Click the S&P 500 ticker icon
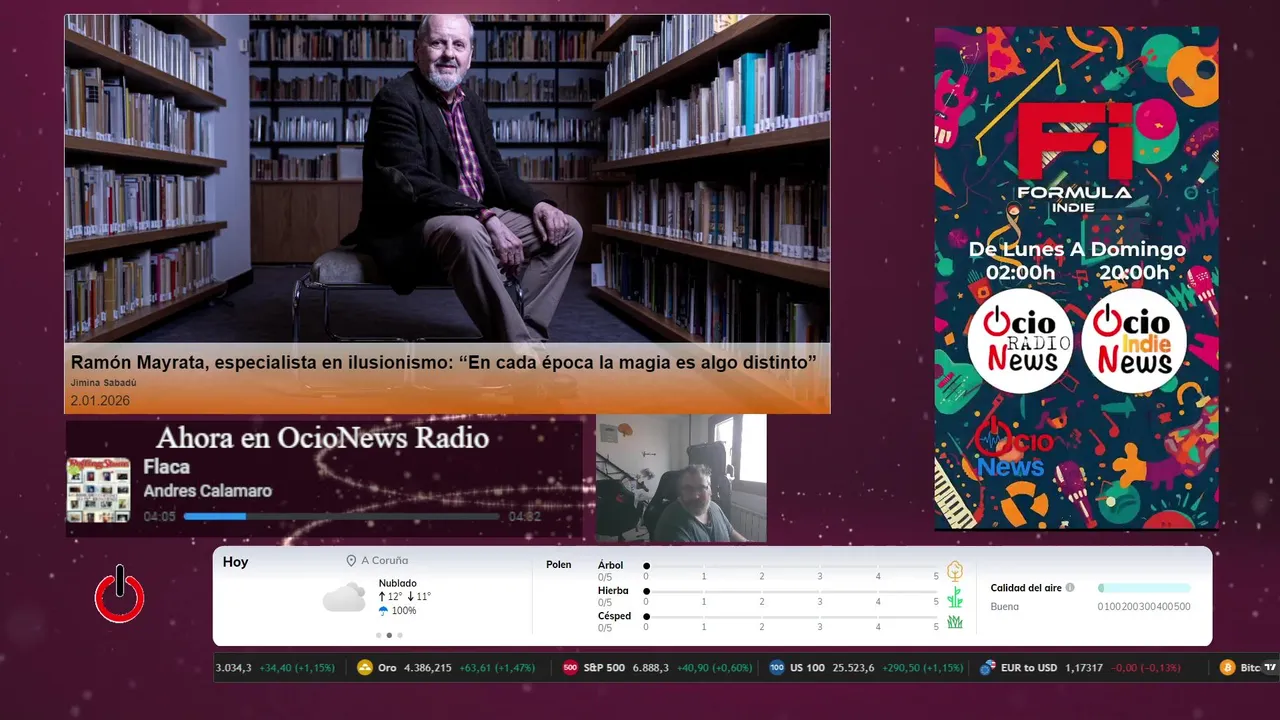 click(x=570, y=668)
